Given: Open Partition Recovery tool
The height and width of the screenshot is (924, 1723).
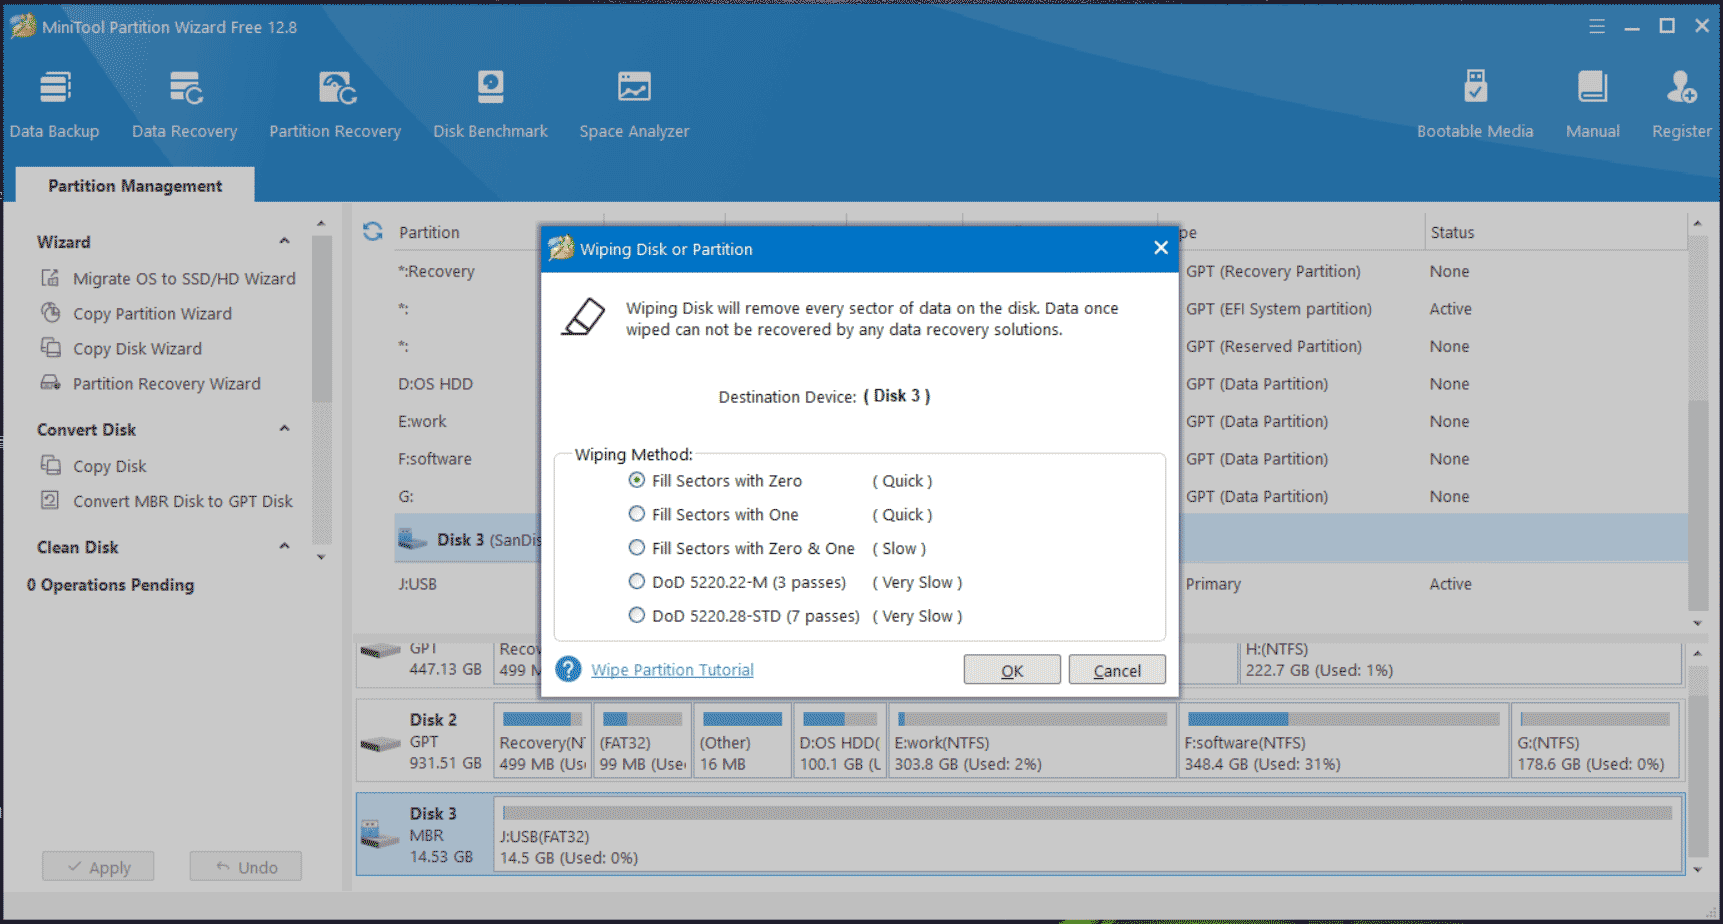Looking at the screenshot, I should [x=335, y=104].
